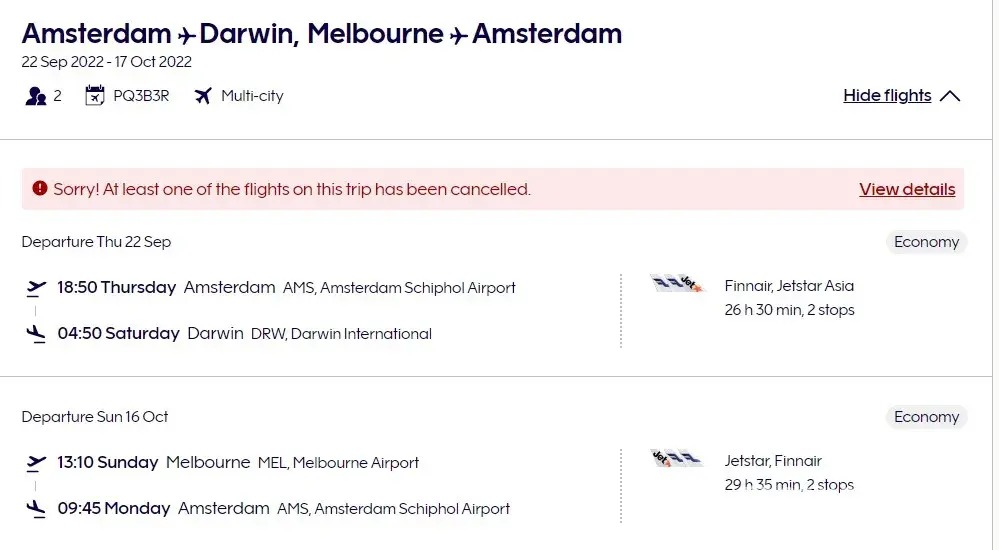Click the Economy badge for outbound flight
The height and width of the screenshot is (550, 999).
point(926,242)
